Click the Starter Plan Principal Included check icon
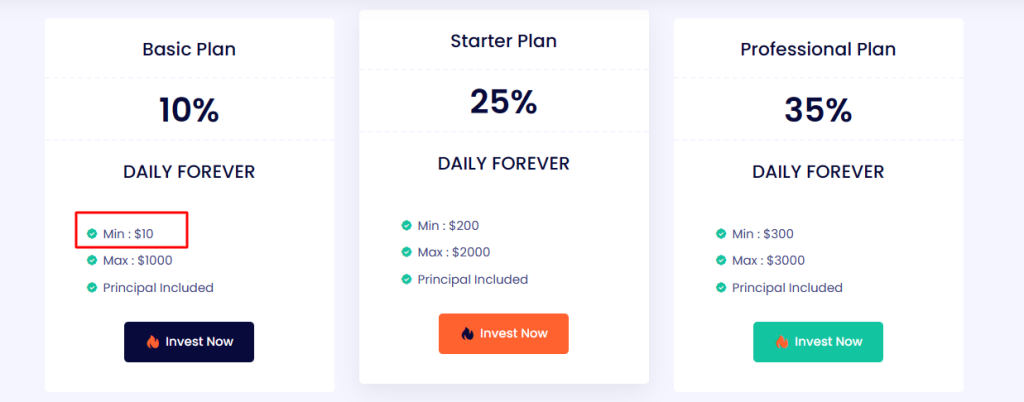Image resolution: width=1024 pixels, height=402 pixels. click(406, 279)
